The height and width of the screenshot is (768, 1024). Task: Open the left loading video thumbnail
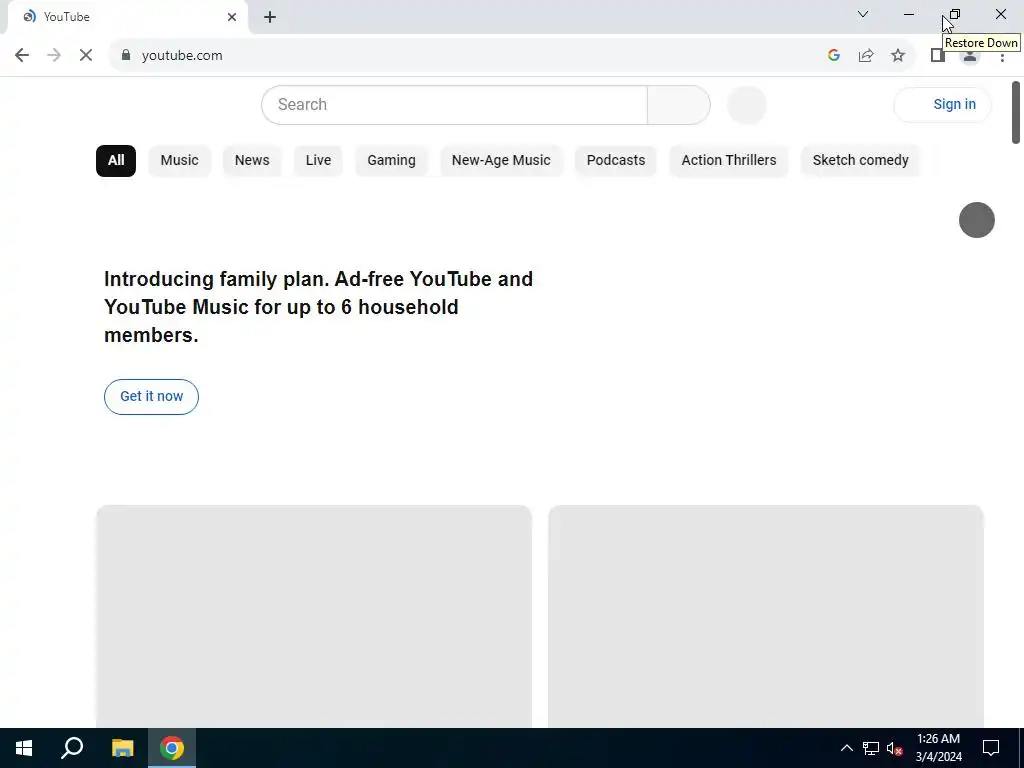tap(314, 616)
